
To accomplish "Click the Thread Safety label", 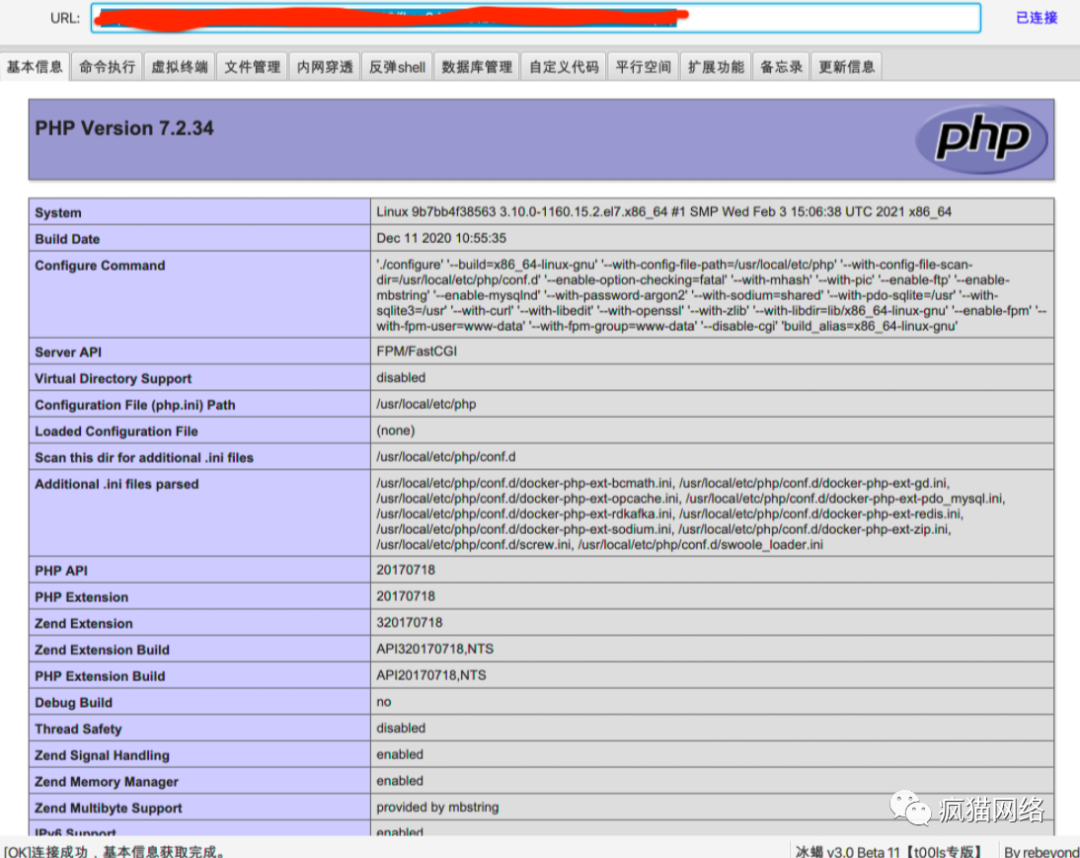I will pyautogui.click(x=78, y=729).
